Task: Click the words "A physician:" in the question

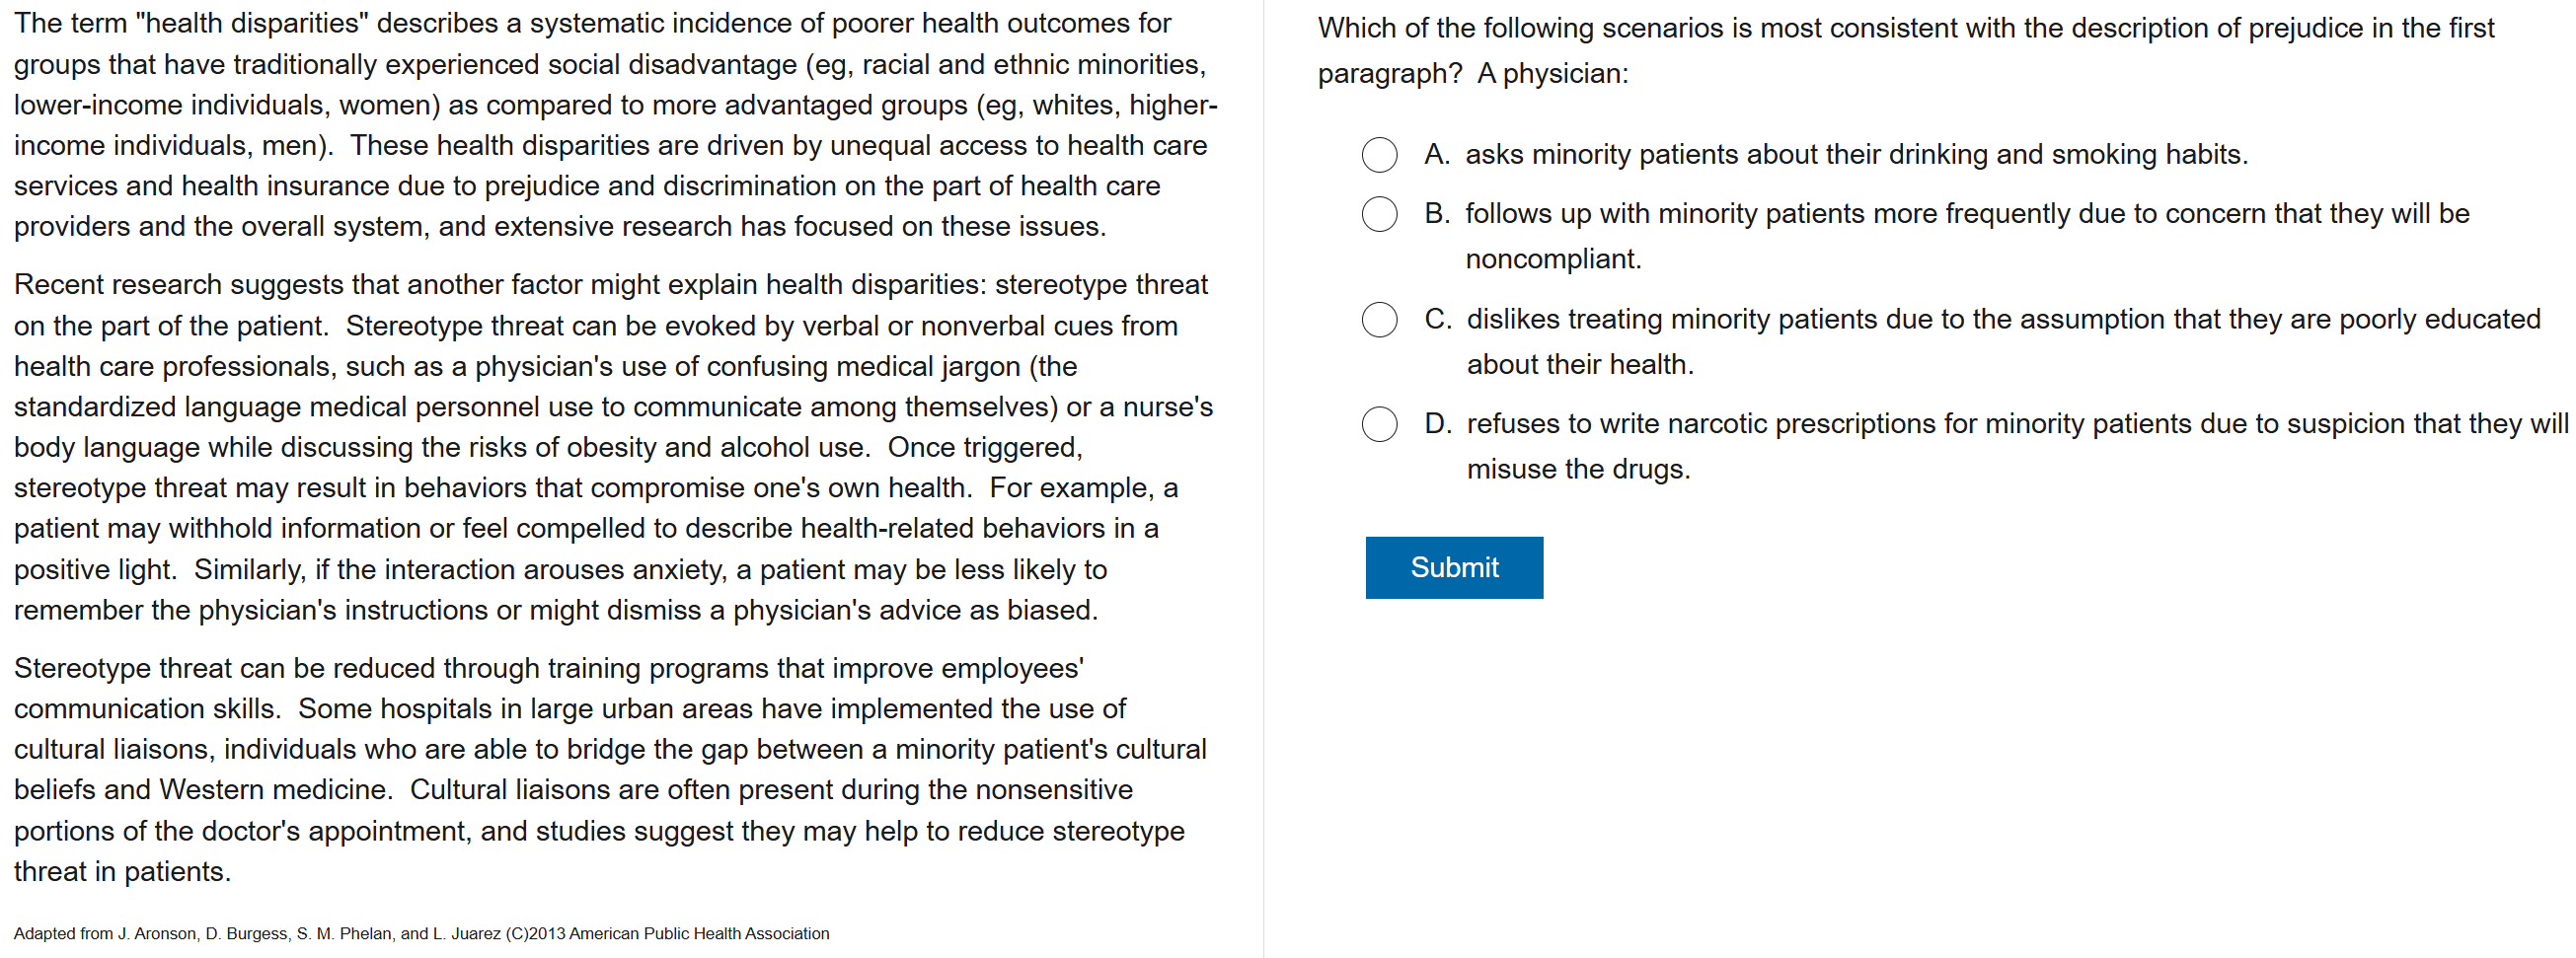Action: pos(1552,74)
